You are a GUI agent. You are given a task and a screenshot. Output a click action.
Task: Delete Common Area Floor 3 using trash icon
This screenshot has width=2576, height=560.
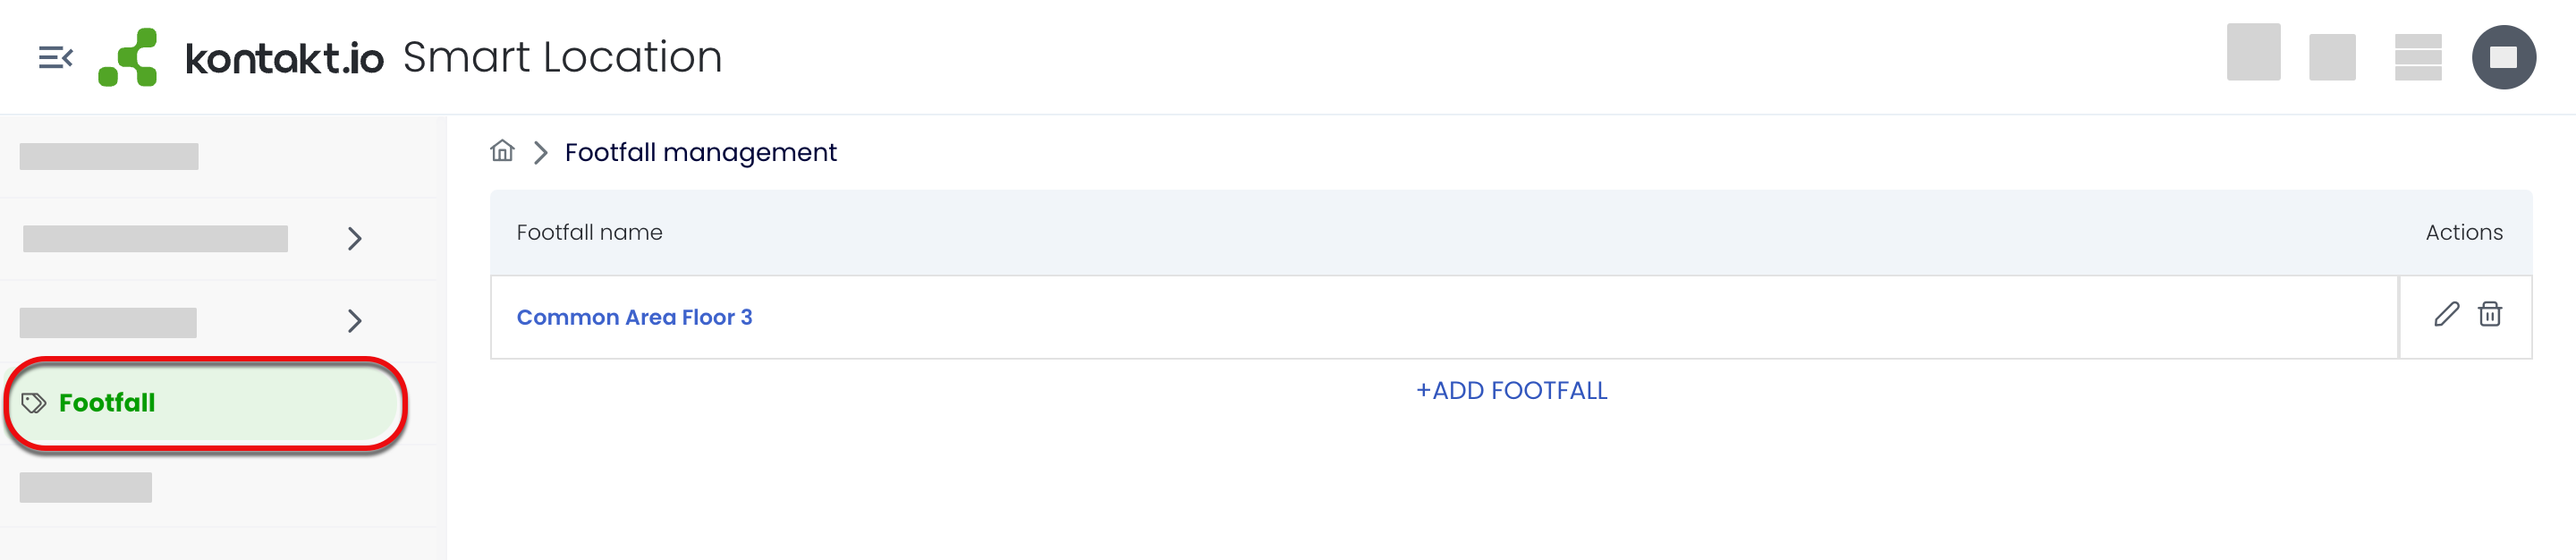tap(2490, 315)
